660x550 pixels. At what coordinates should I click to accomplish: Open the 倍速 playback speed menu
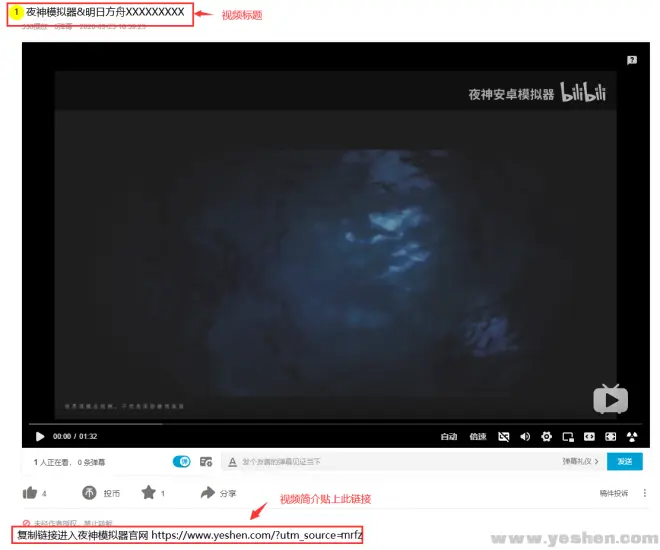pos(478,437)
